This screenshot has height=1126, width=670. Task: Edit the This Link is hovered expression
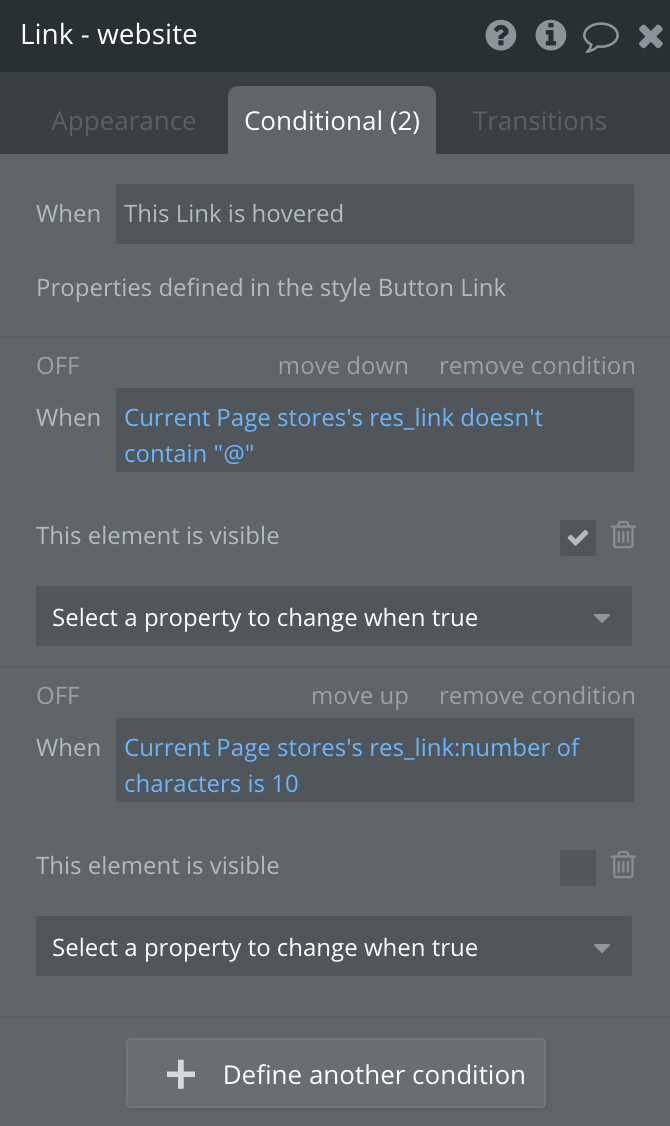point(374,213)
